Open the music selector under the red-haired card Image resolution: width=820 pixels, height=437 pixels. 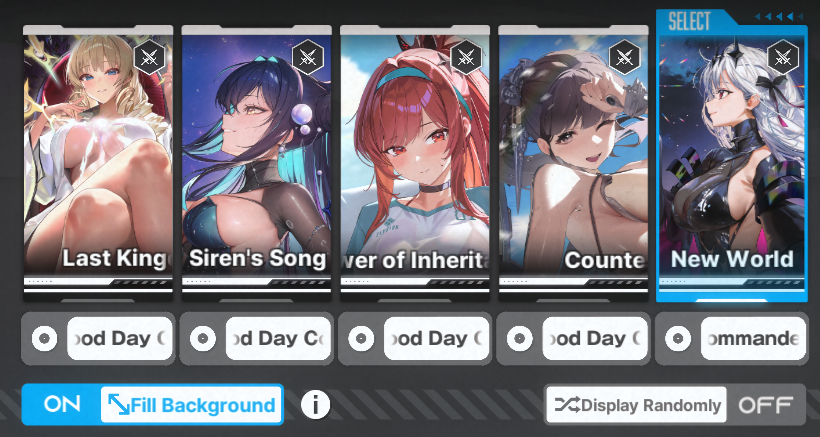coord(437,338)
